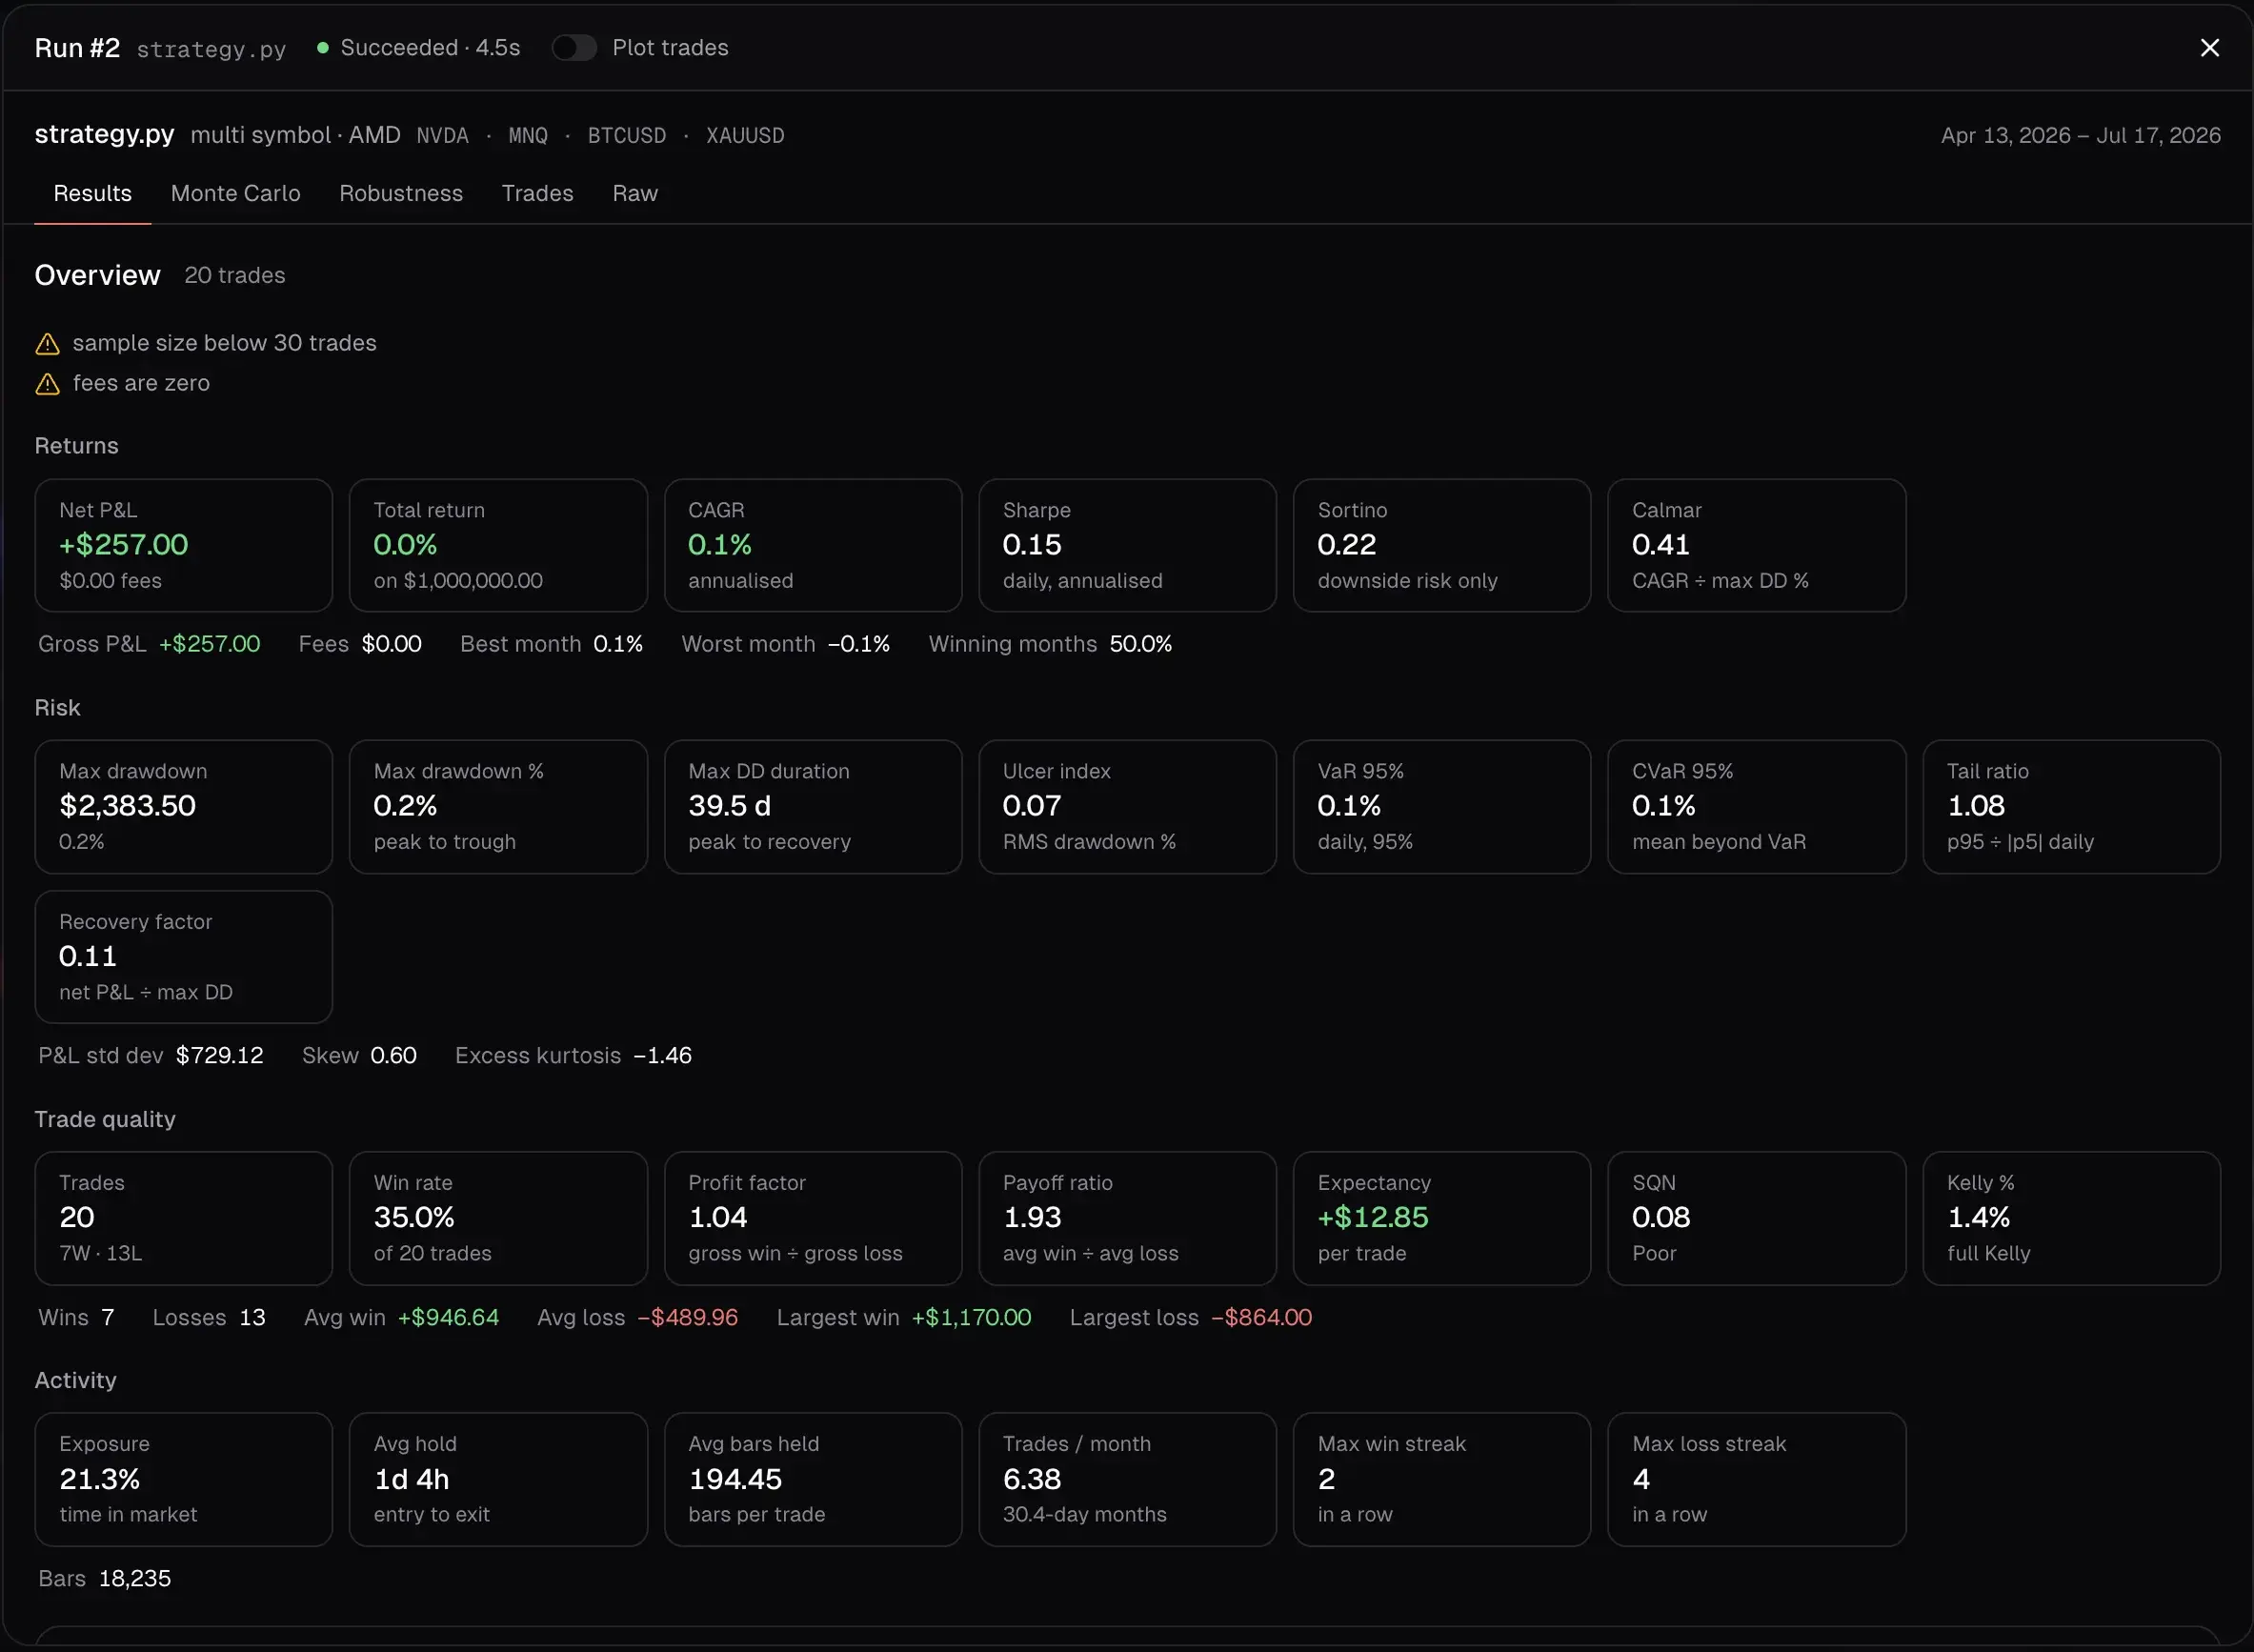The width and height of the screenshot is (2254, 1652).
Task: Click the Skew 0.60 value
Action: pyautogui.click(x=393, y=1056)
